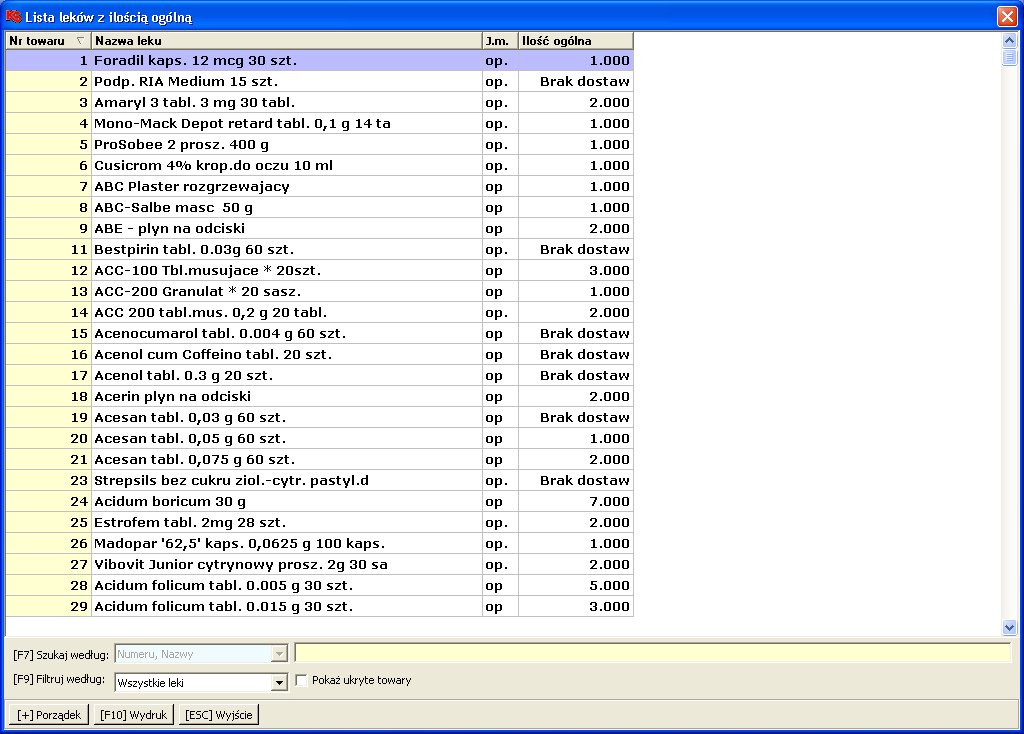Click sort arrow in Nr towaru header
The height and width of the screenshot is (734, 1024).
pos(80,41)
